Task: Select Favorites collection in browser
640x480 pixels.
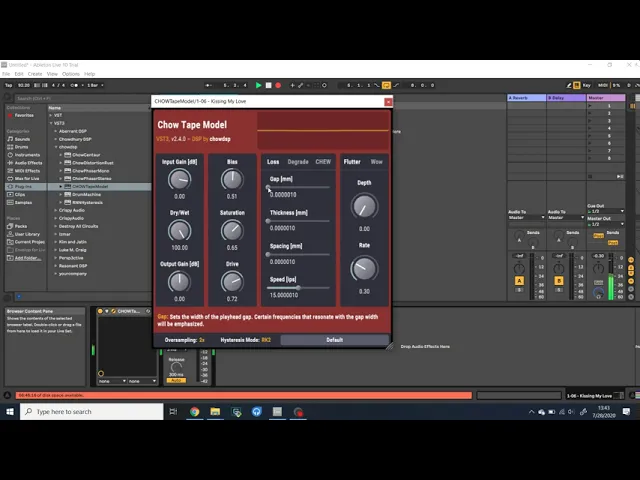Action: 20,116
